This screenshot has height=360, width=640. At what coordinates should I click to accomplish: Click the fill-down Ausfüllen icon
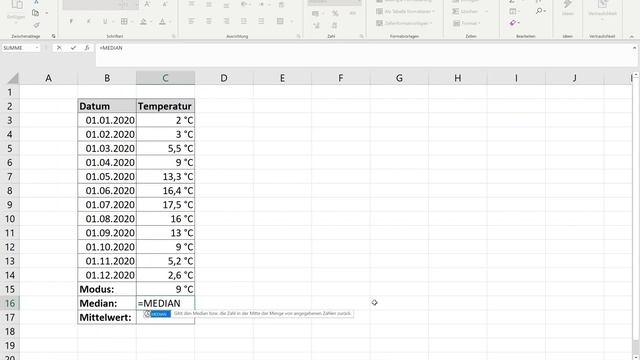[513, 11]
